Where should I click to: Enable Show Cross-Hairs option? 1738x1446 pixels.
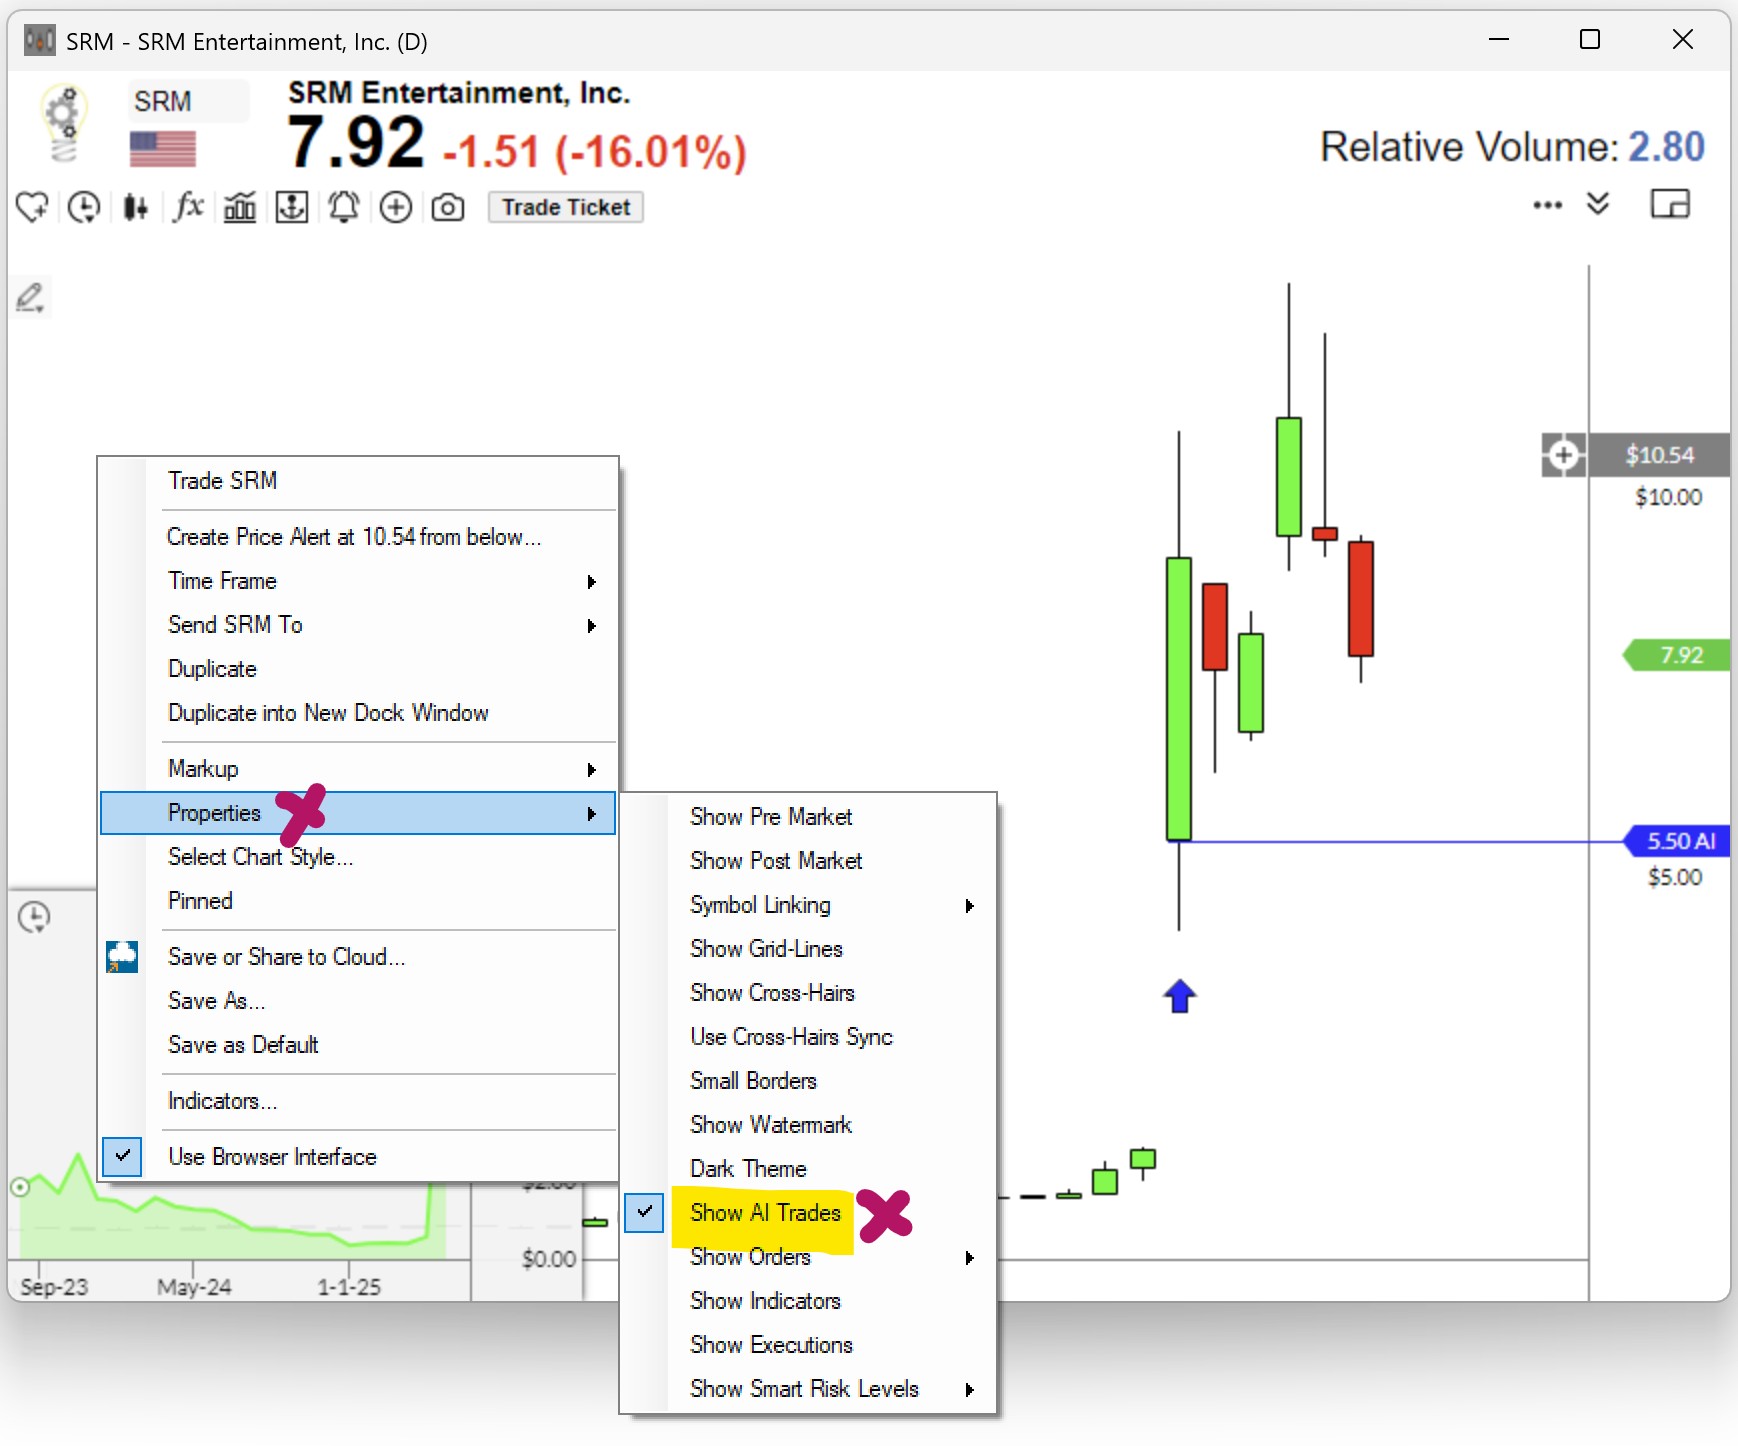click(808, 993)
